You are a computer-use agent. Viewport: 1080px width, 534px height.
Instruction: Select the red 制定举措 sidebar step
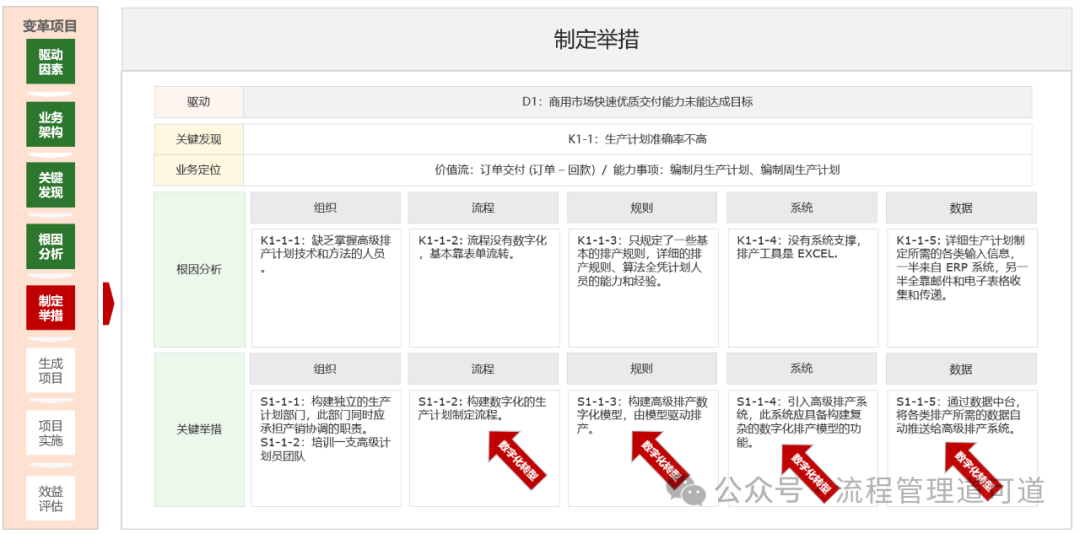click(x=51, y=308)
